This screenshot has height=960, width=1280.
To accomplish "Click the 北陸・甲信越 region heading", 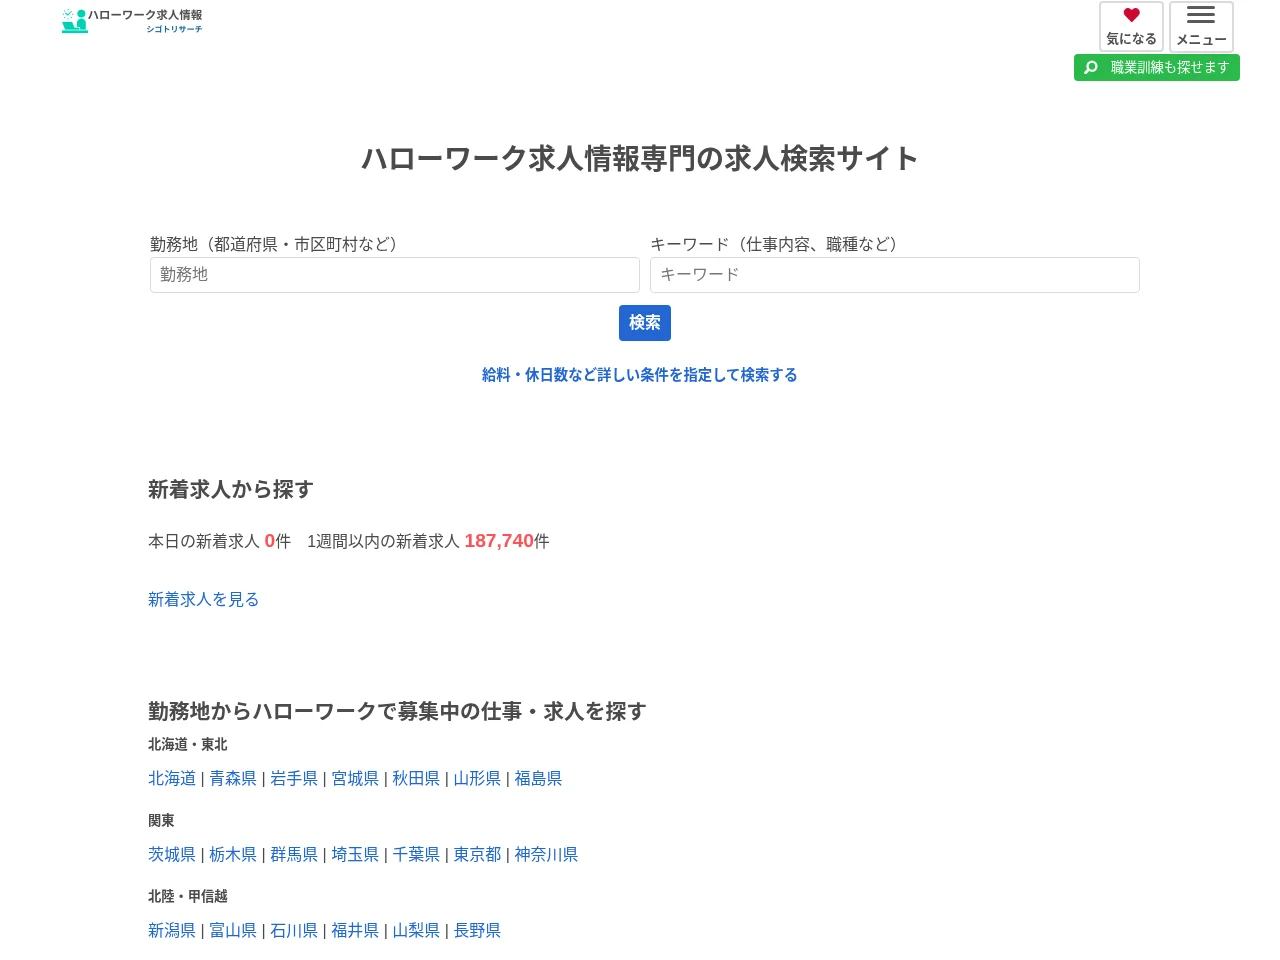I will (x=188, y=896).
